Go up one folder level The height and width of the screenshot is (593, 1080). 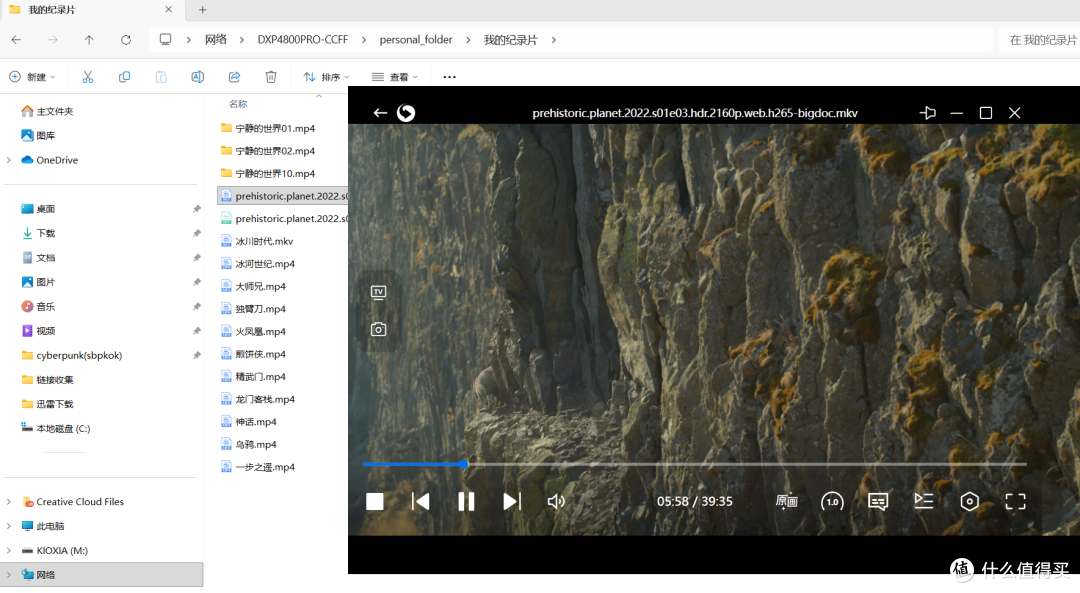tap(89, 40)
